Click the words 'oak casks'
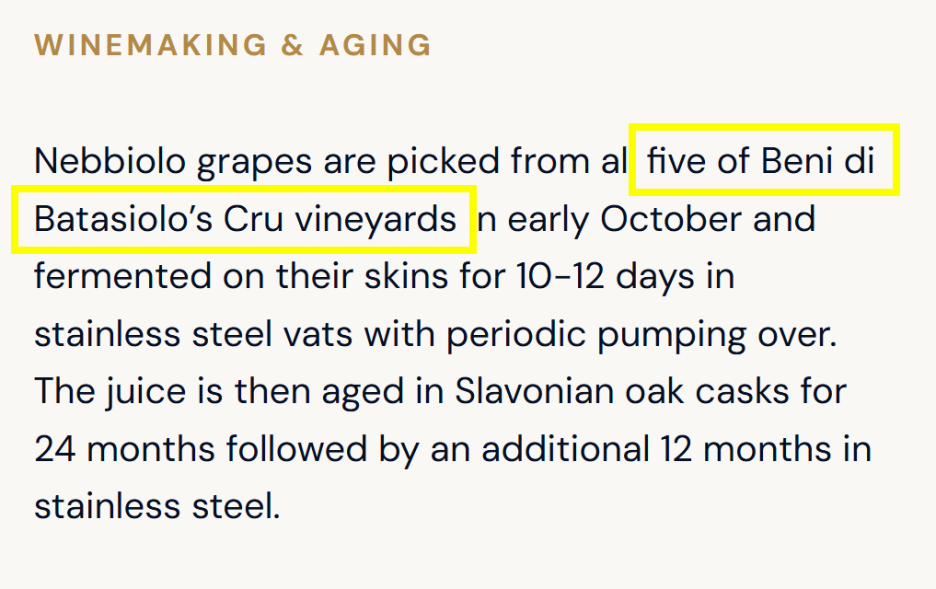Image resolution: width=936 pixels, height=589 pixels. pyautogui.click(x=707, y=392)
